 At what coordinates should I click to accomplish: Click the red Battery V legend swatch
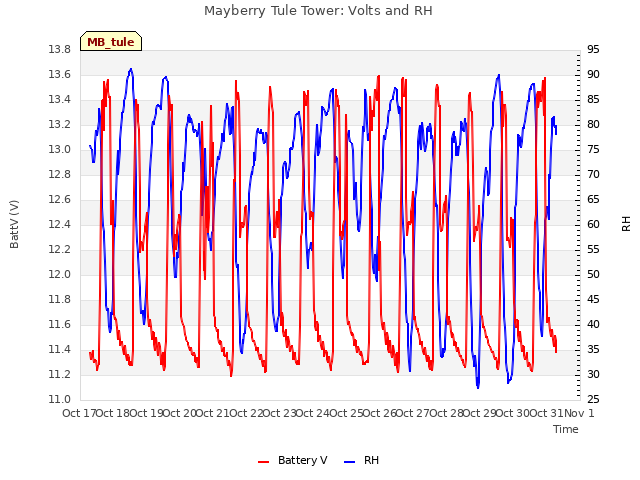coord(264,462)
